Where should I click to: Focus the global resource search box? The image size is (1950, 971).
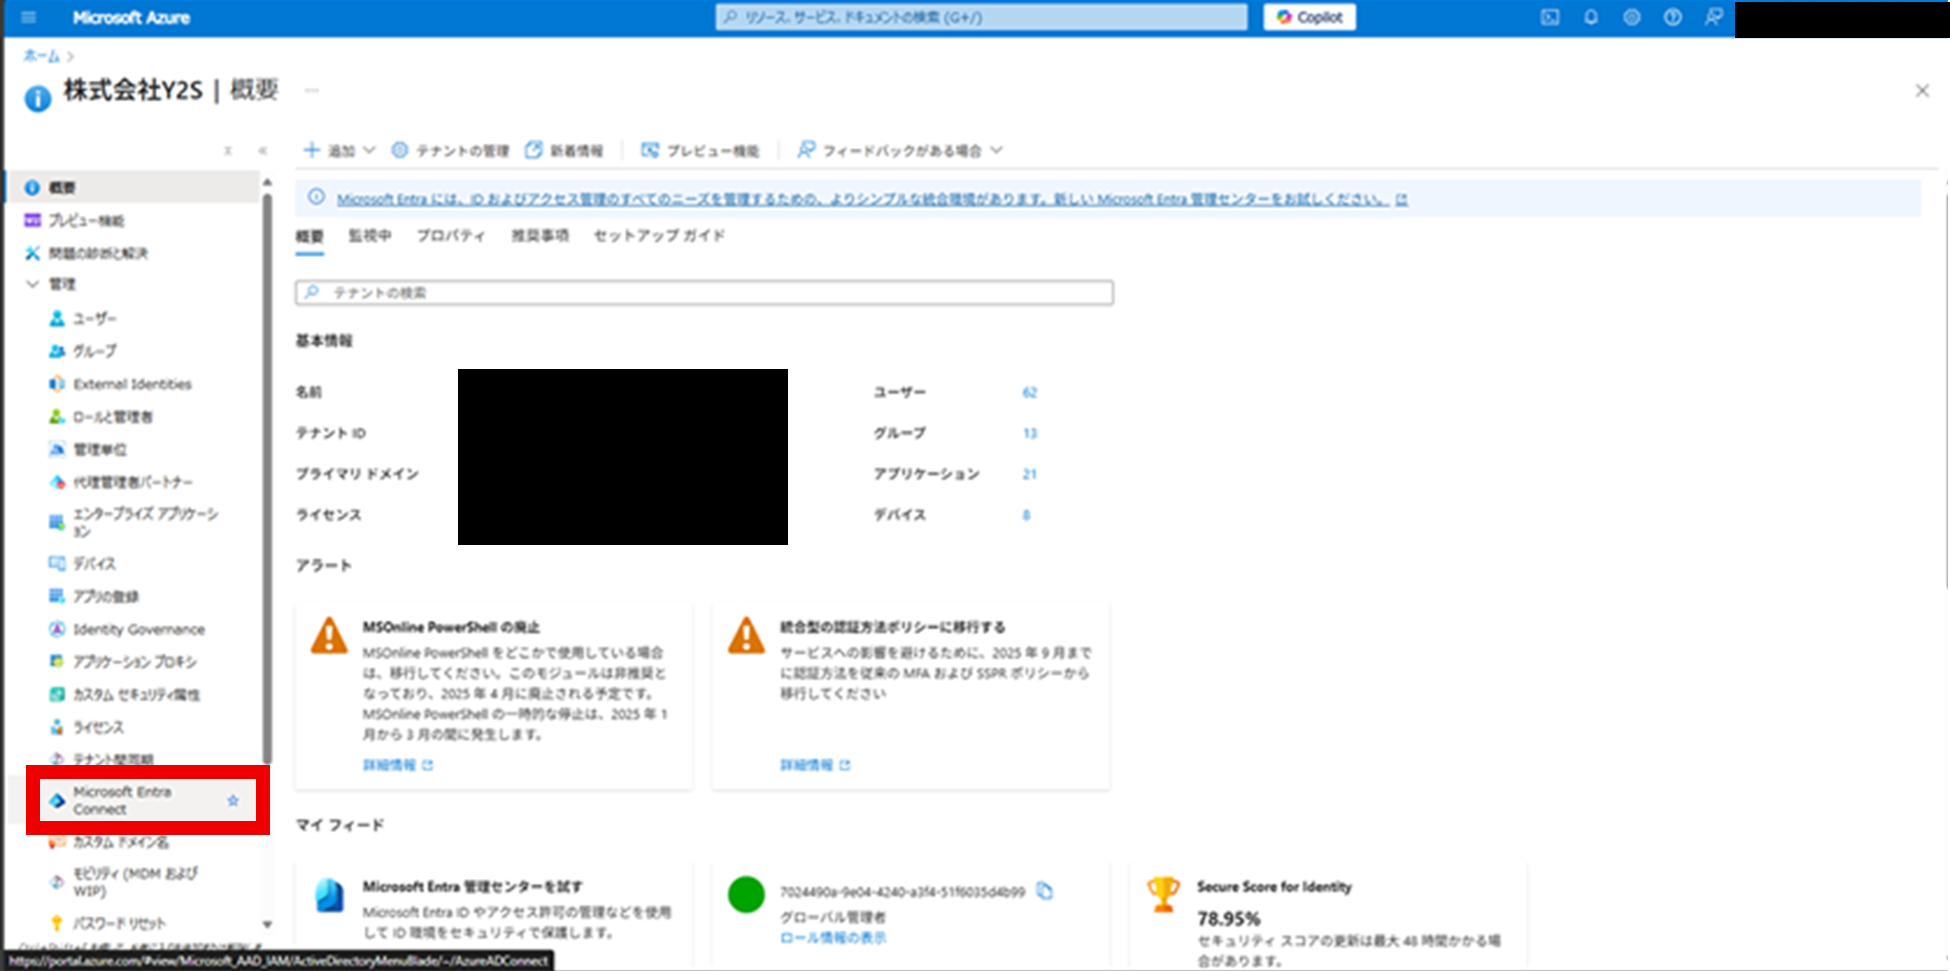pyautogui.click(x=982, y=17)
